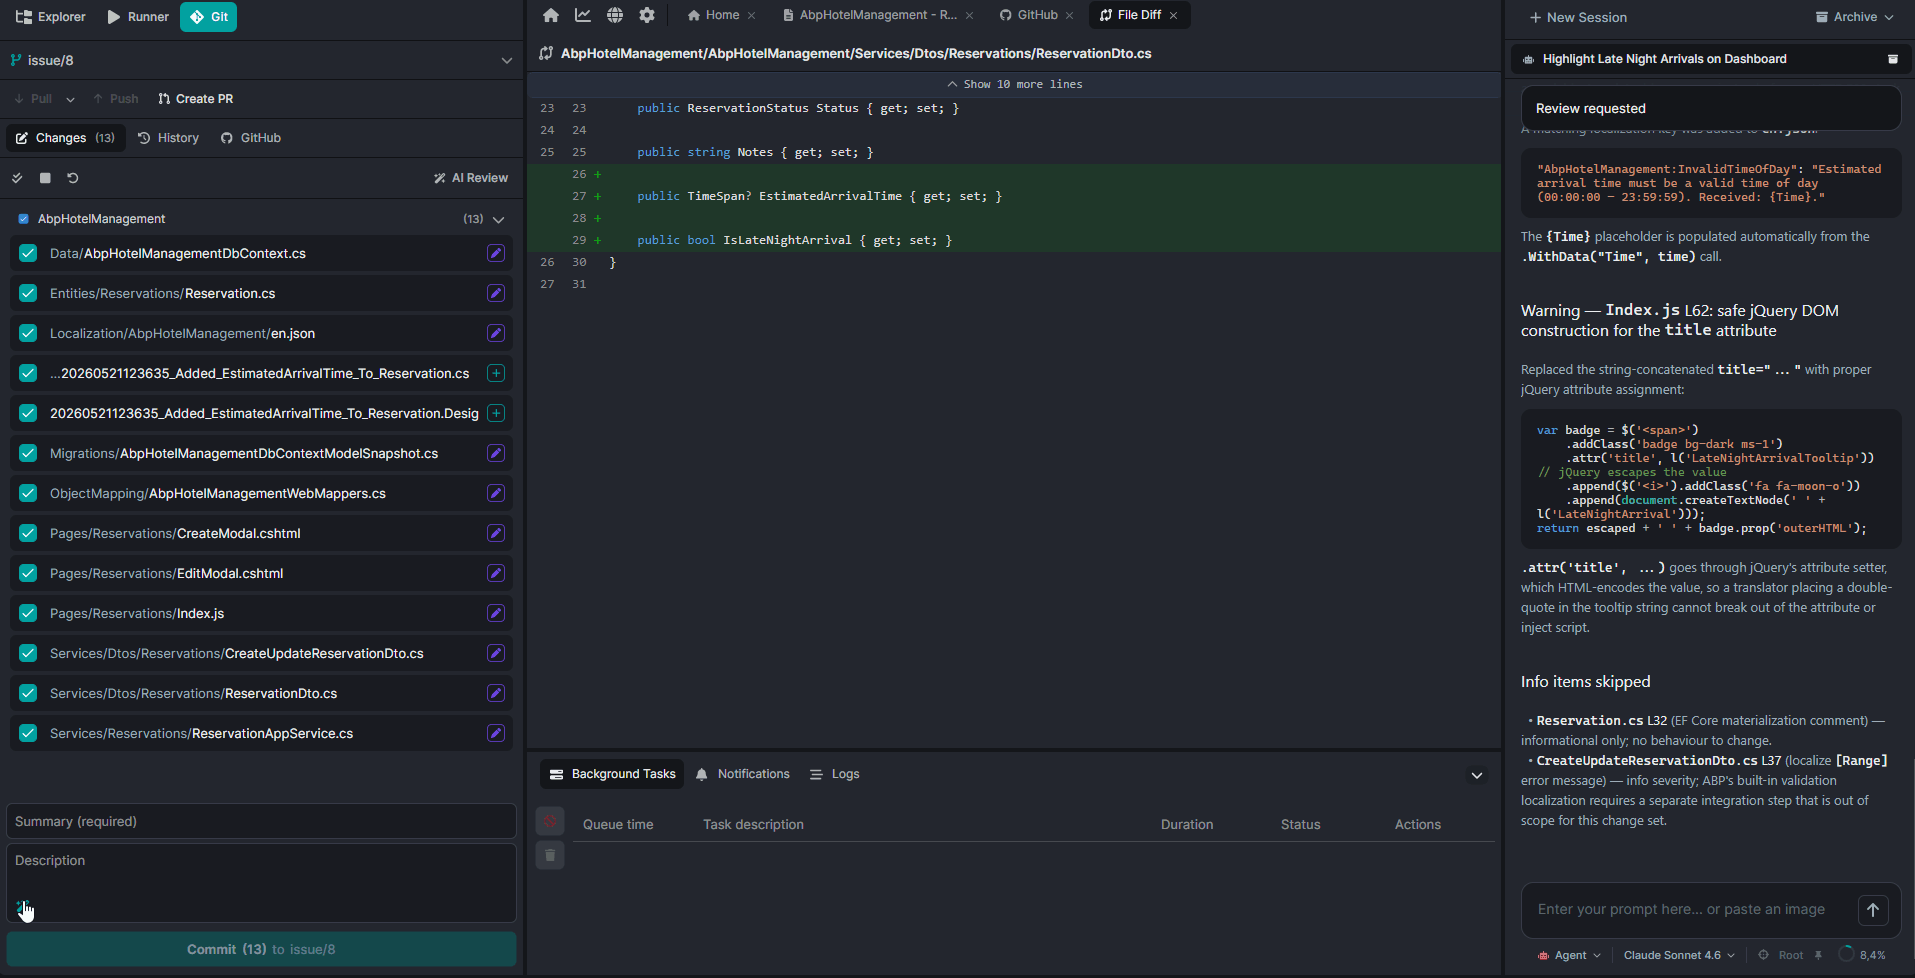The width and height of the screenshot is (1915, 978).
Task: Open diff for Data/AbpHotelManagementDbContext.cs edit icon
Action: click(496, 253)
